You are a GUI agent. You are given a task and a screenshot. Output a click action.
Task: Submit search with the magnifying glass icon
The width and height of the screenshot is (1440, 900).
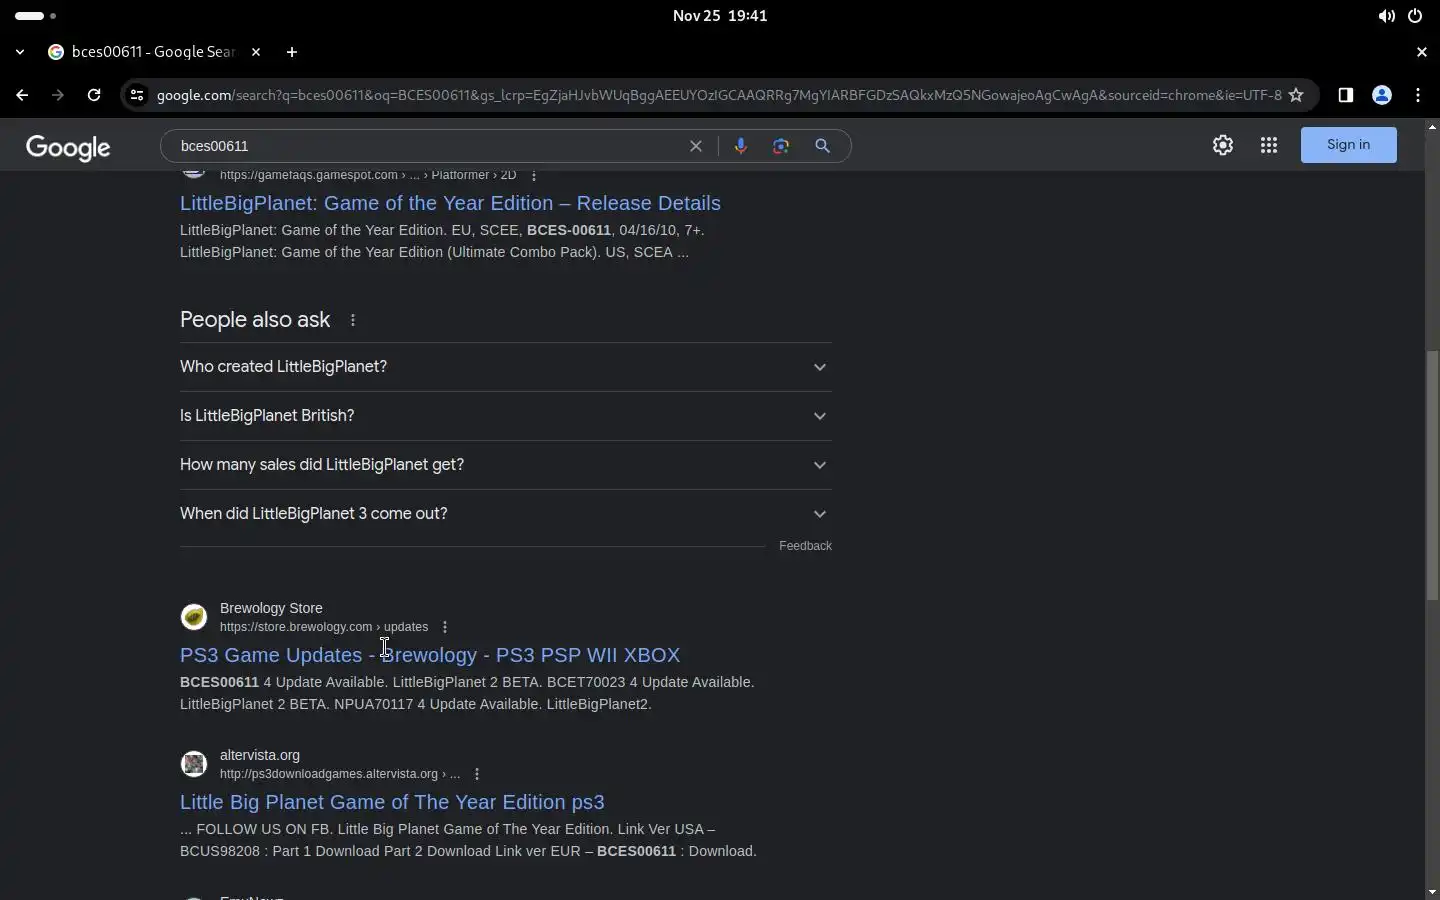point(823,146)
